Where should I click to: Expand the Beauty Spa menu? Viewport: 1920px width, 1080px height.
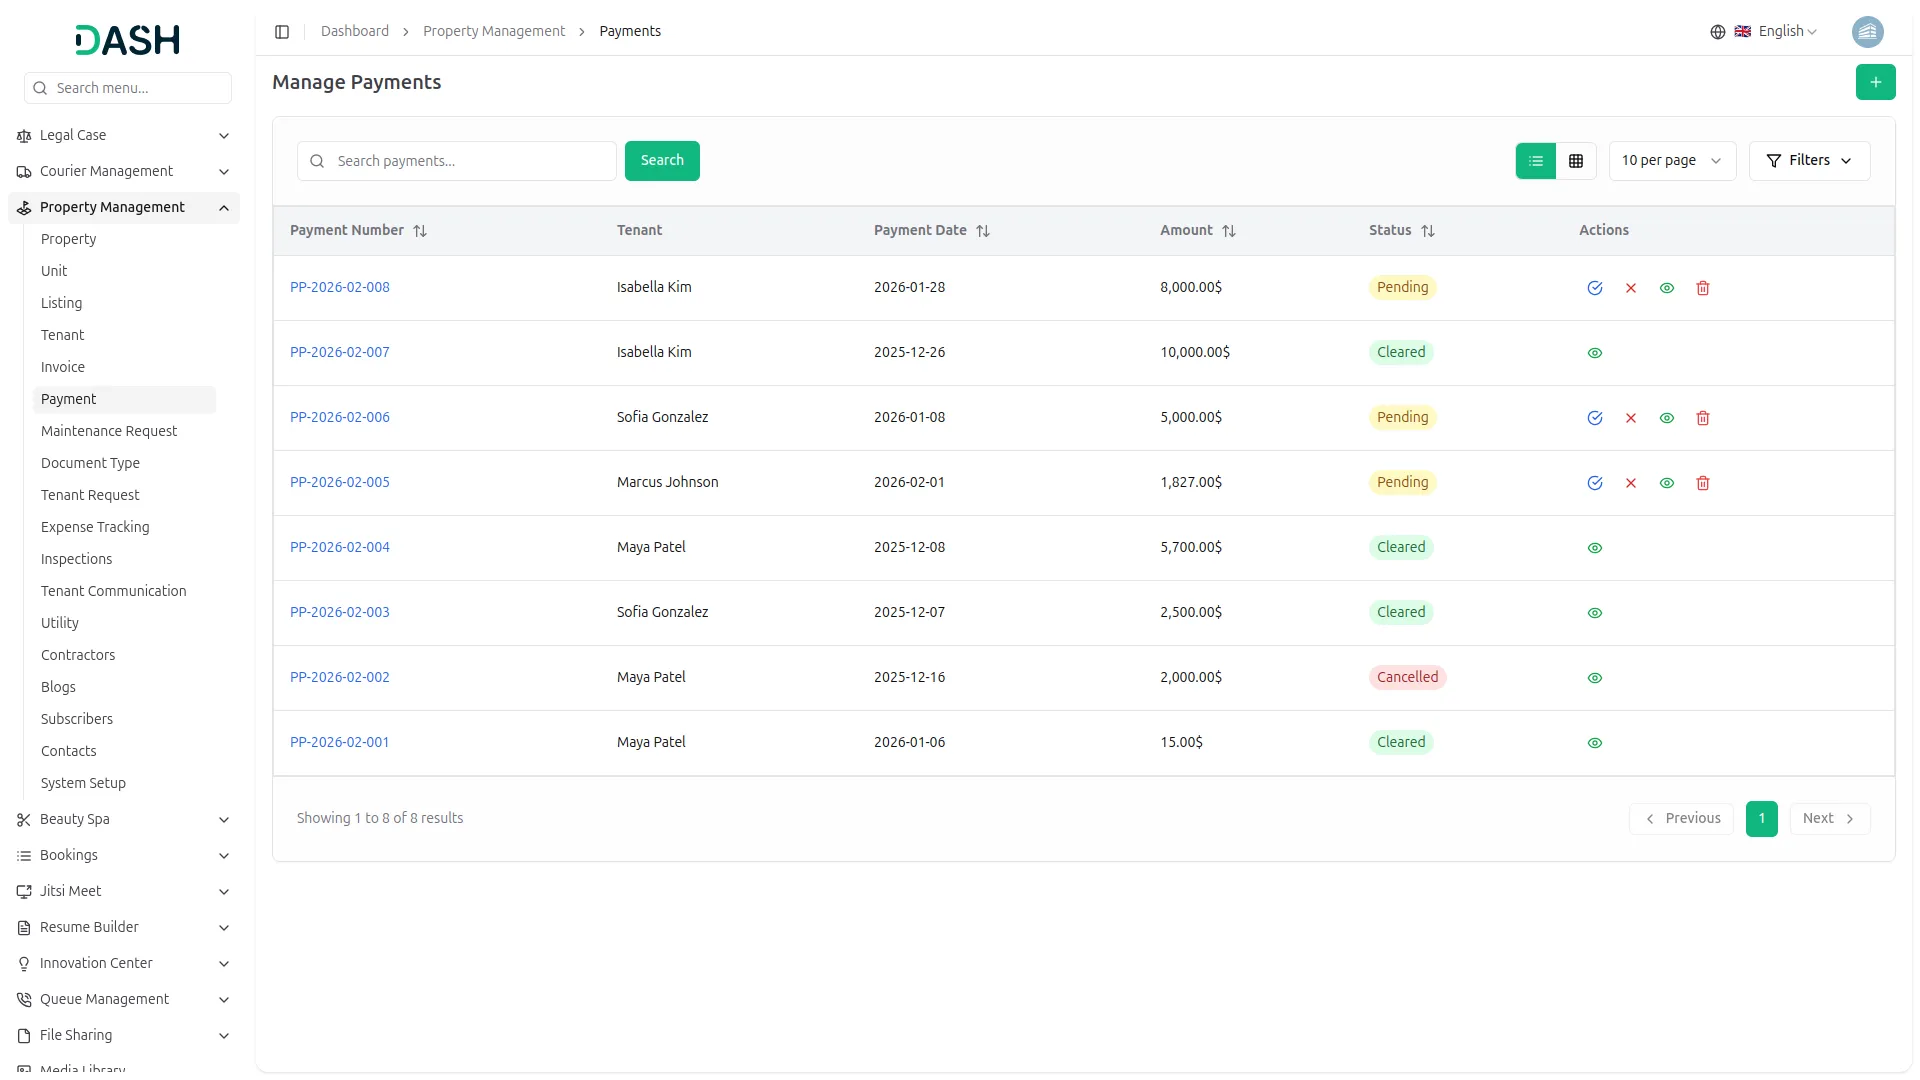(x=124, y=820)
